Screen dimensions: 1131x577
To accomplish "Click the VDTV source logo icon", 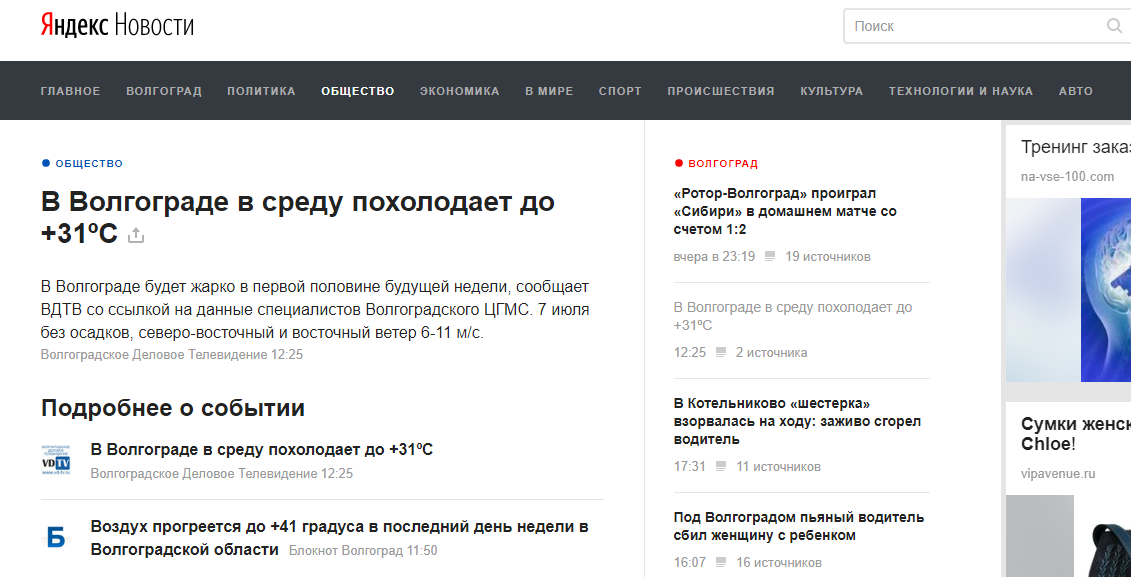I will [56, 460].
